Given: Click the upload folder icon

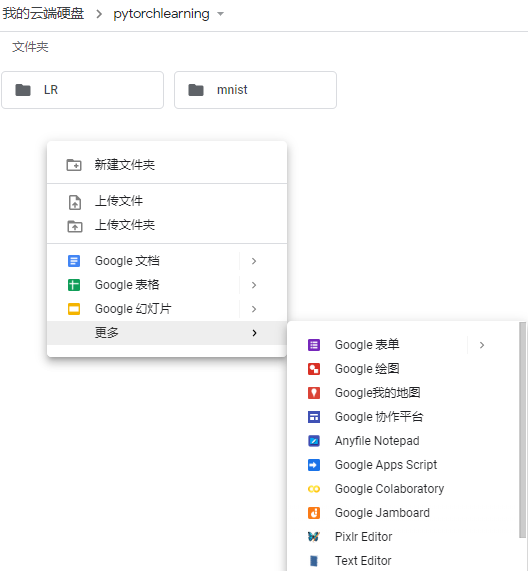Looking at the screenshot, I should (x=75, y=226).
